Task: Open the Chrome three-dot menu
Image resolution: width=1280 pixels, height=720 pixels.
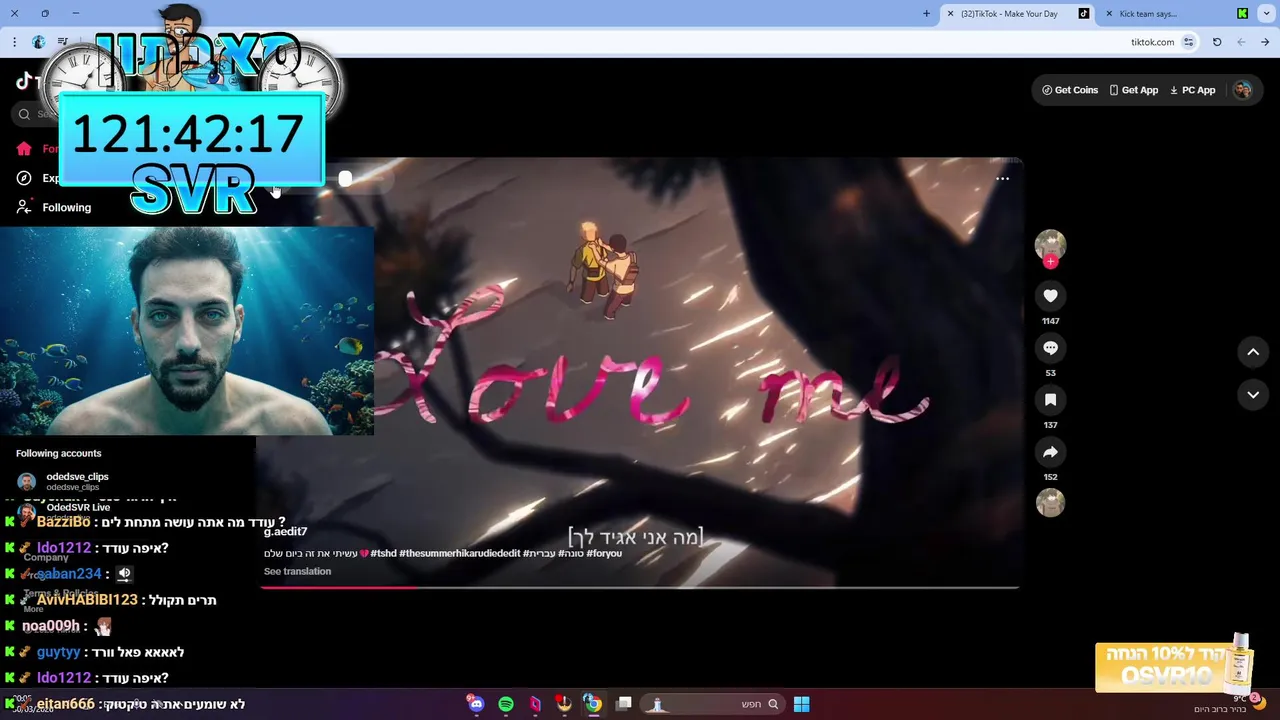Action: pos(14,42)
